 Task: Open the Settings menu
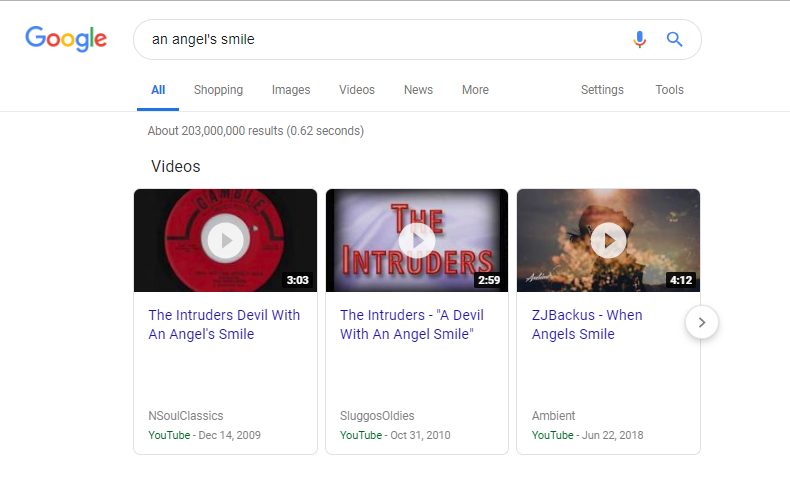tap(602, 90)
